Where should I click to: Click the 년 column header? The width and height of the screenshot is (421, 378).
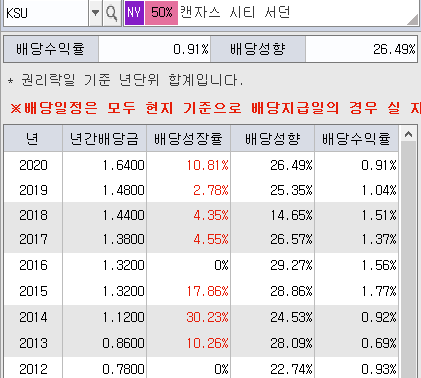coord(33,138)
